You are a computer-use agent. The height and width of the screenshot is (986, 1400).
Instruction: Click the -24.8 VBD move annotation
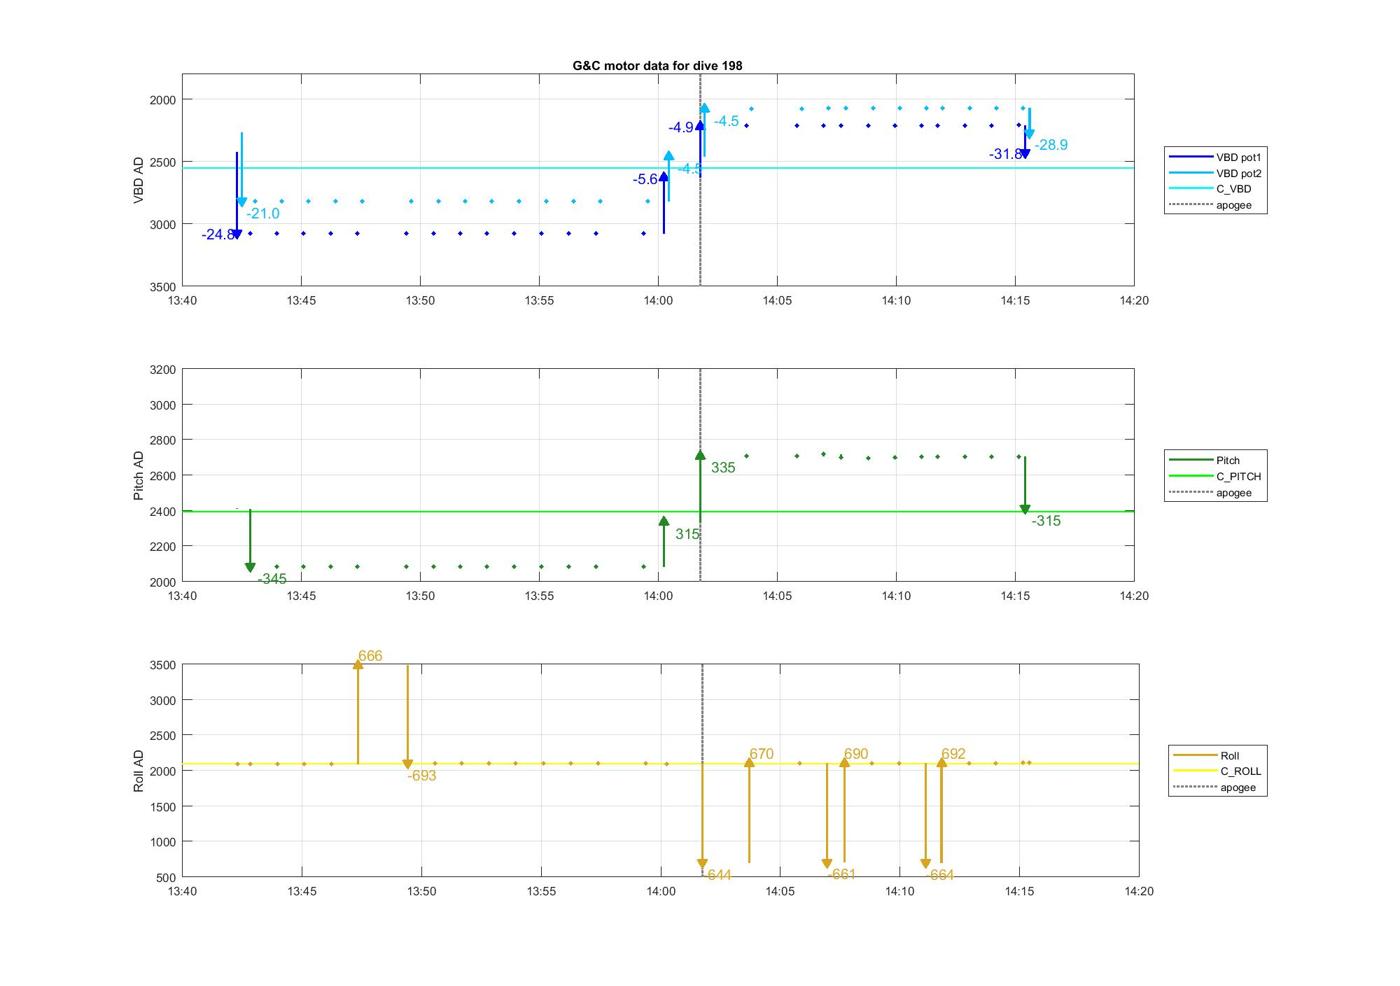coord(217,235)
